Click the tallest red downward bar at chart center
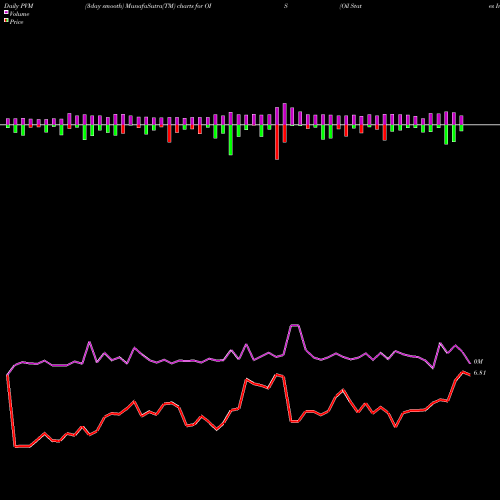Viewport: 500px width, 500px height. tap(277, 142)
